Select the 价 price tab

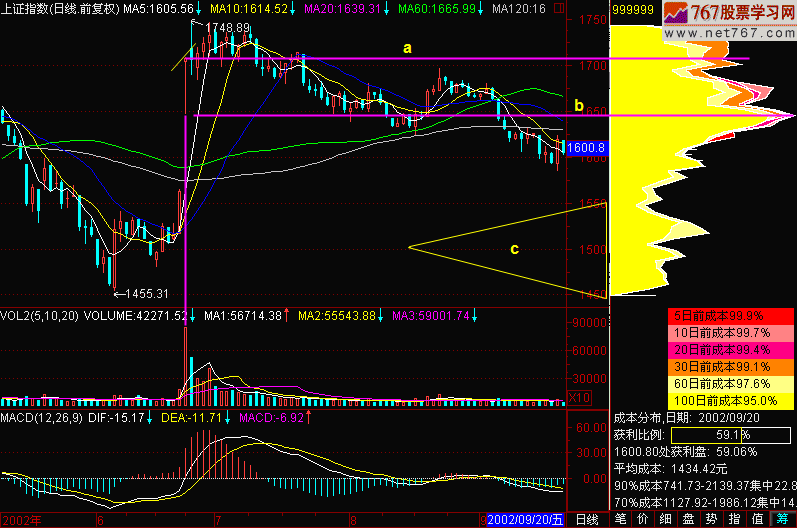644,520
